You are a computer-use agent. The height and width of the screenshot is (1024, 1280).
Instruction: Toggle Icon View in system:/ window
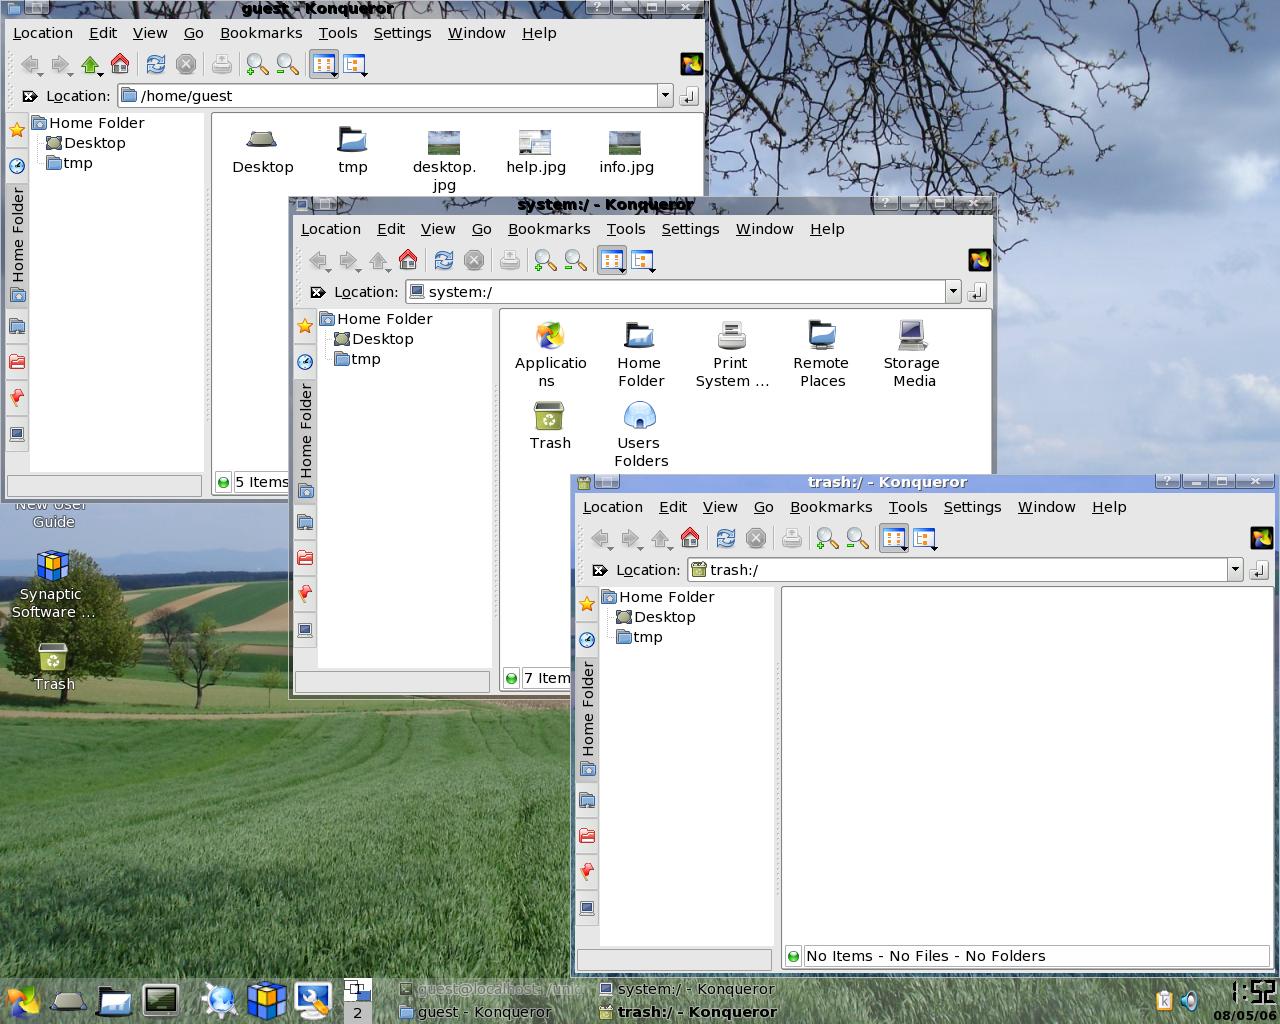click(x=612, y=261)
